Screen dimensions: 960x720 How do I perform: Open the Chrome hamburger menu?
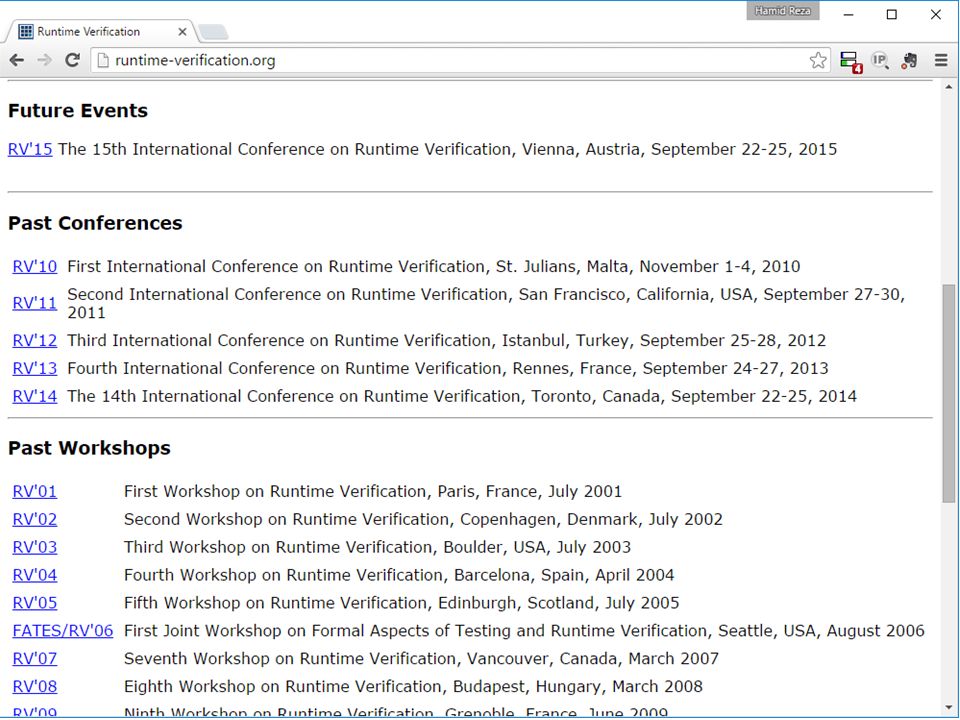coord(941,60)
